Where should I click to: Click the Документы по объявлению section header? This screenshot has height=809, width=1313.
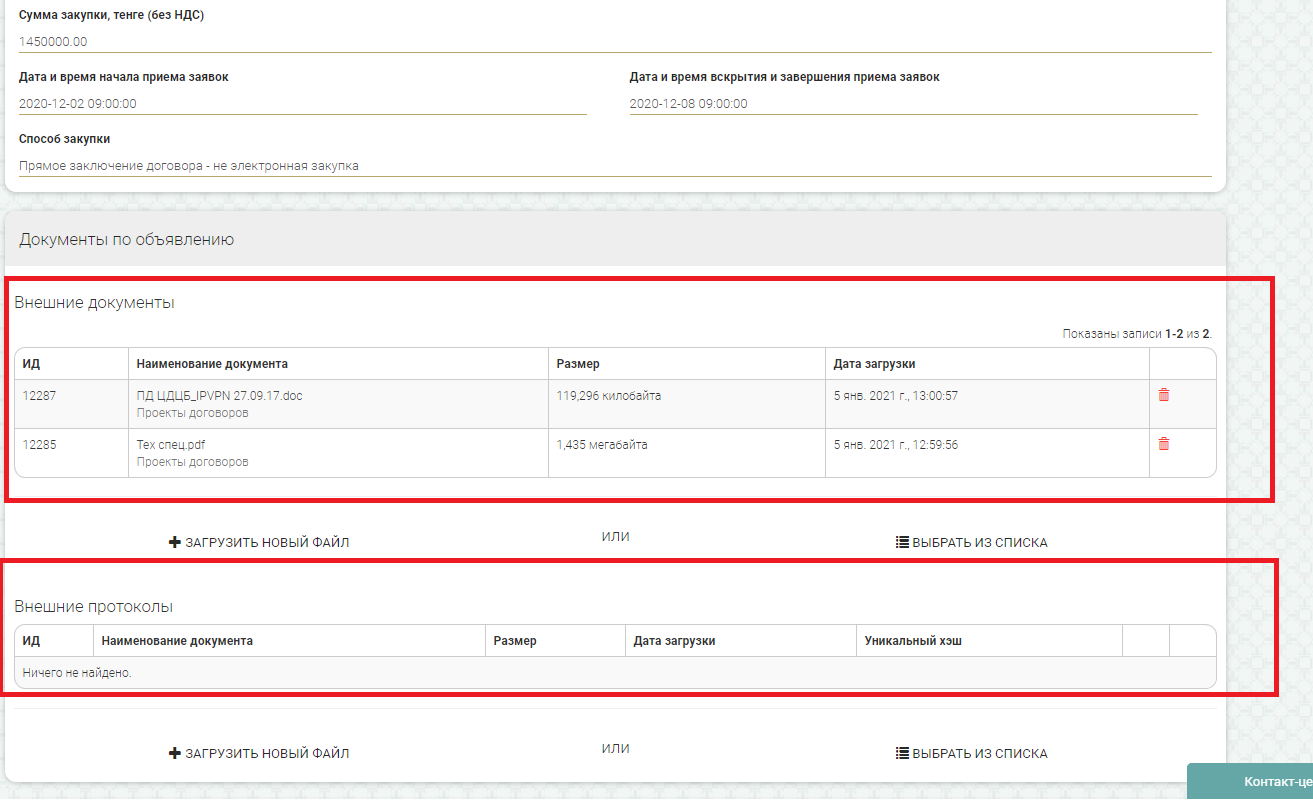tap(126, 240)
